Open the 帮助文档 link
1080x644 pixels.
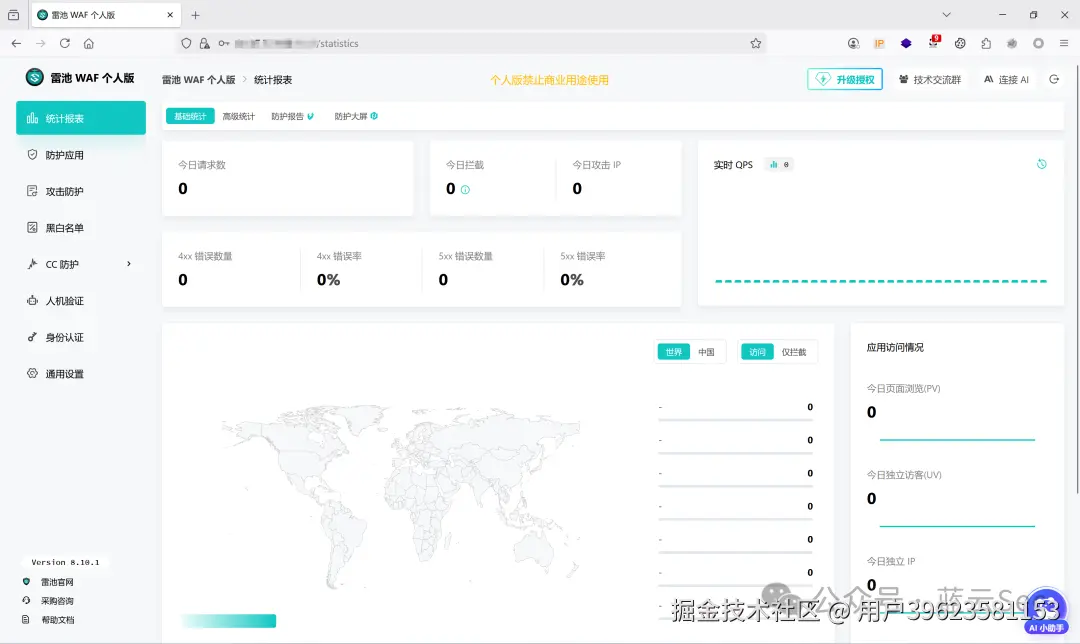56,620
